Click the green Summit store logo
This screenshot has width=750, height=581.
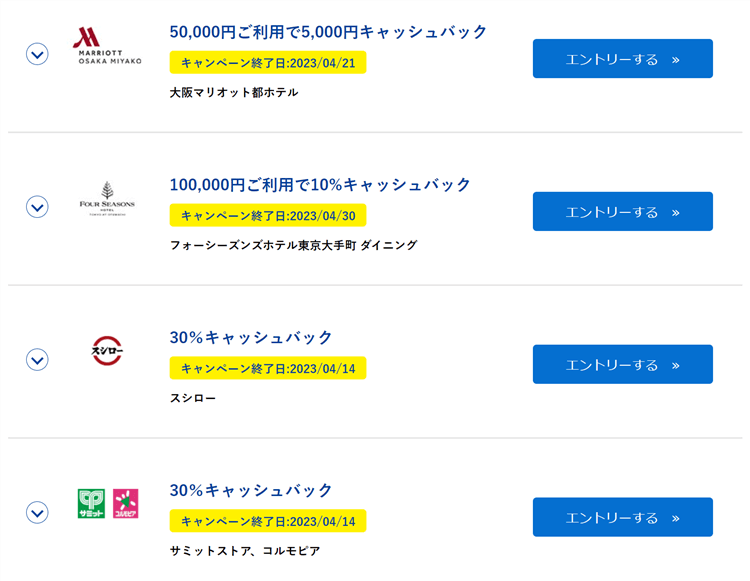[x=91, y=503]
